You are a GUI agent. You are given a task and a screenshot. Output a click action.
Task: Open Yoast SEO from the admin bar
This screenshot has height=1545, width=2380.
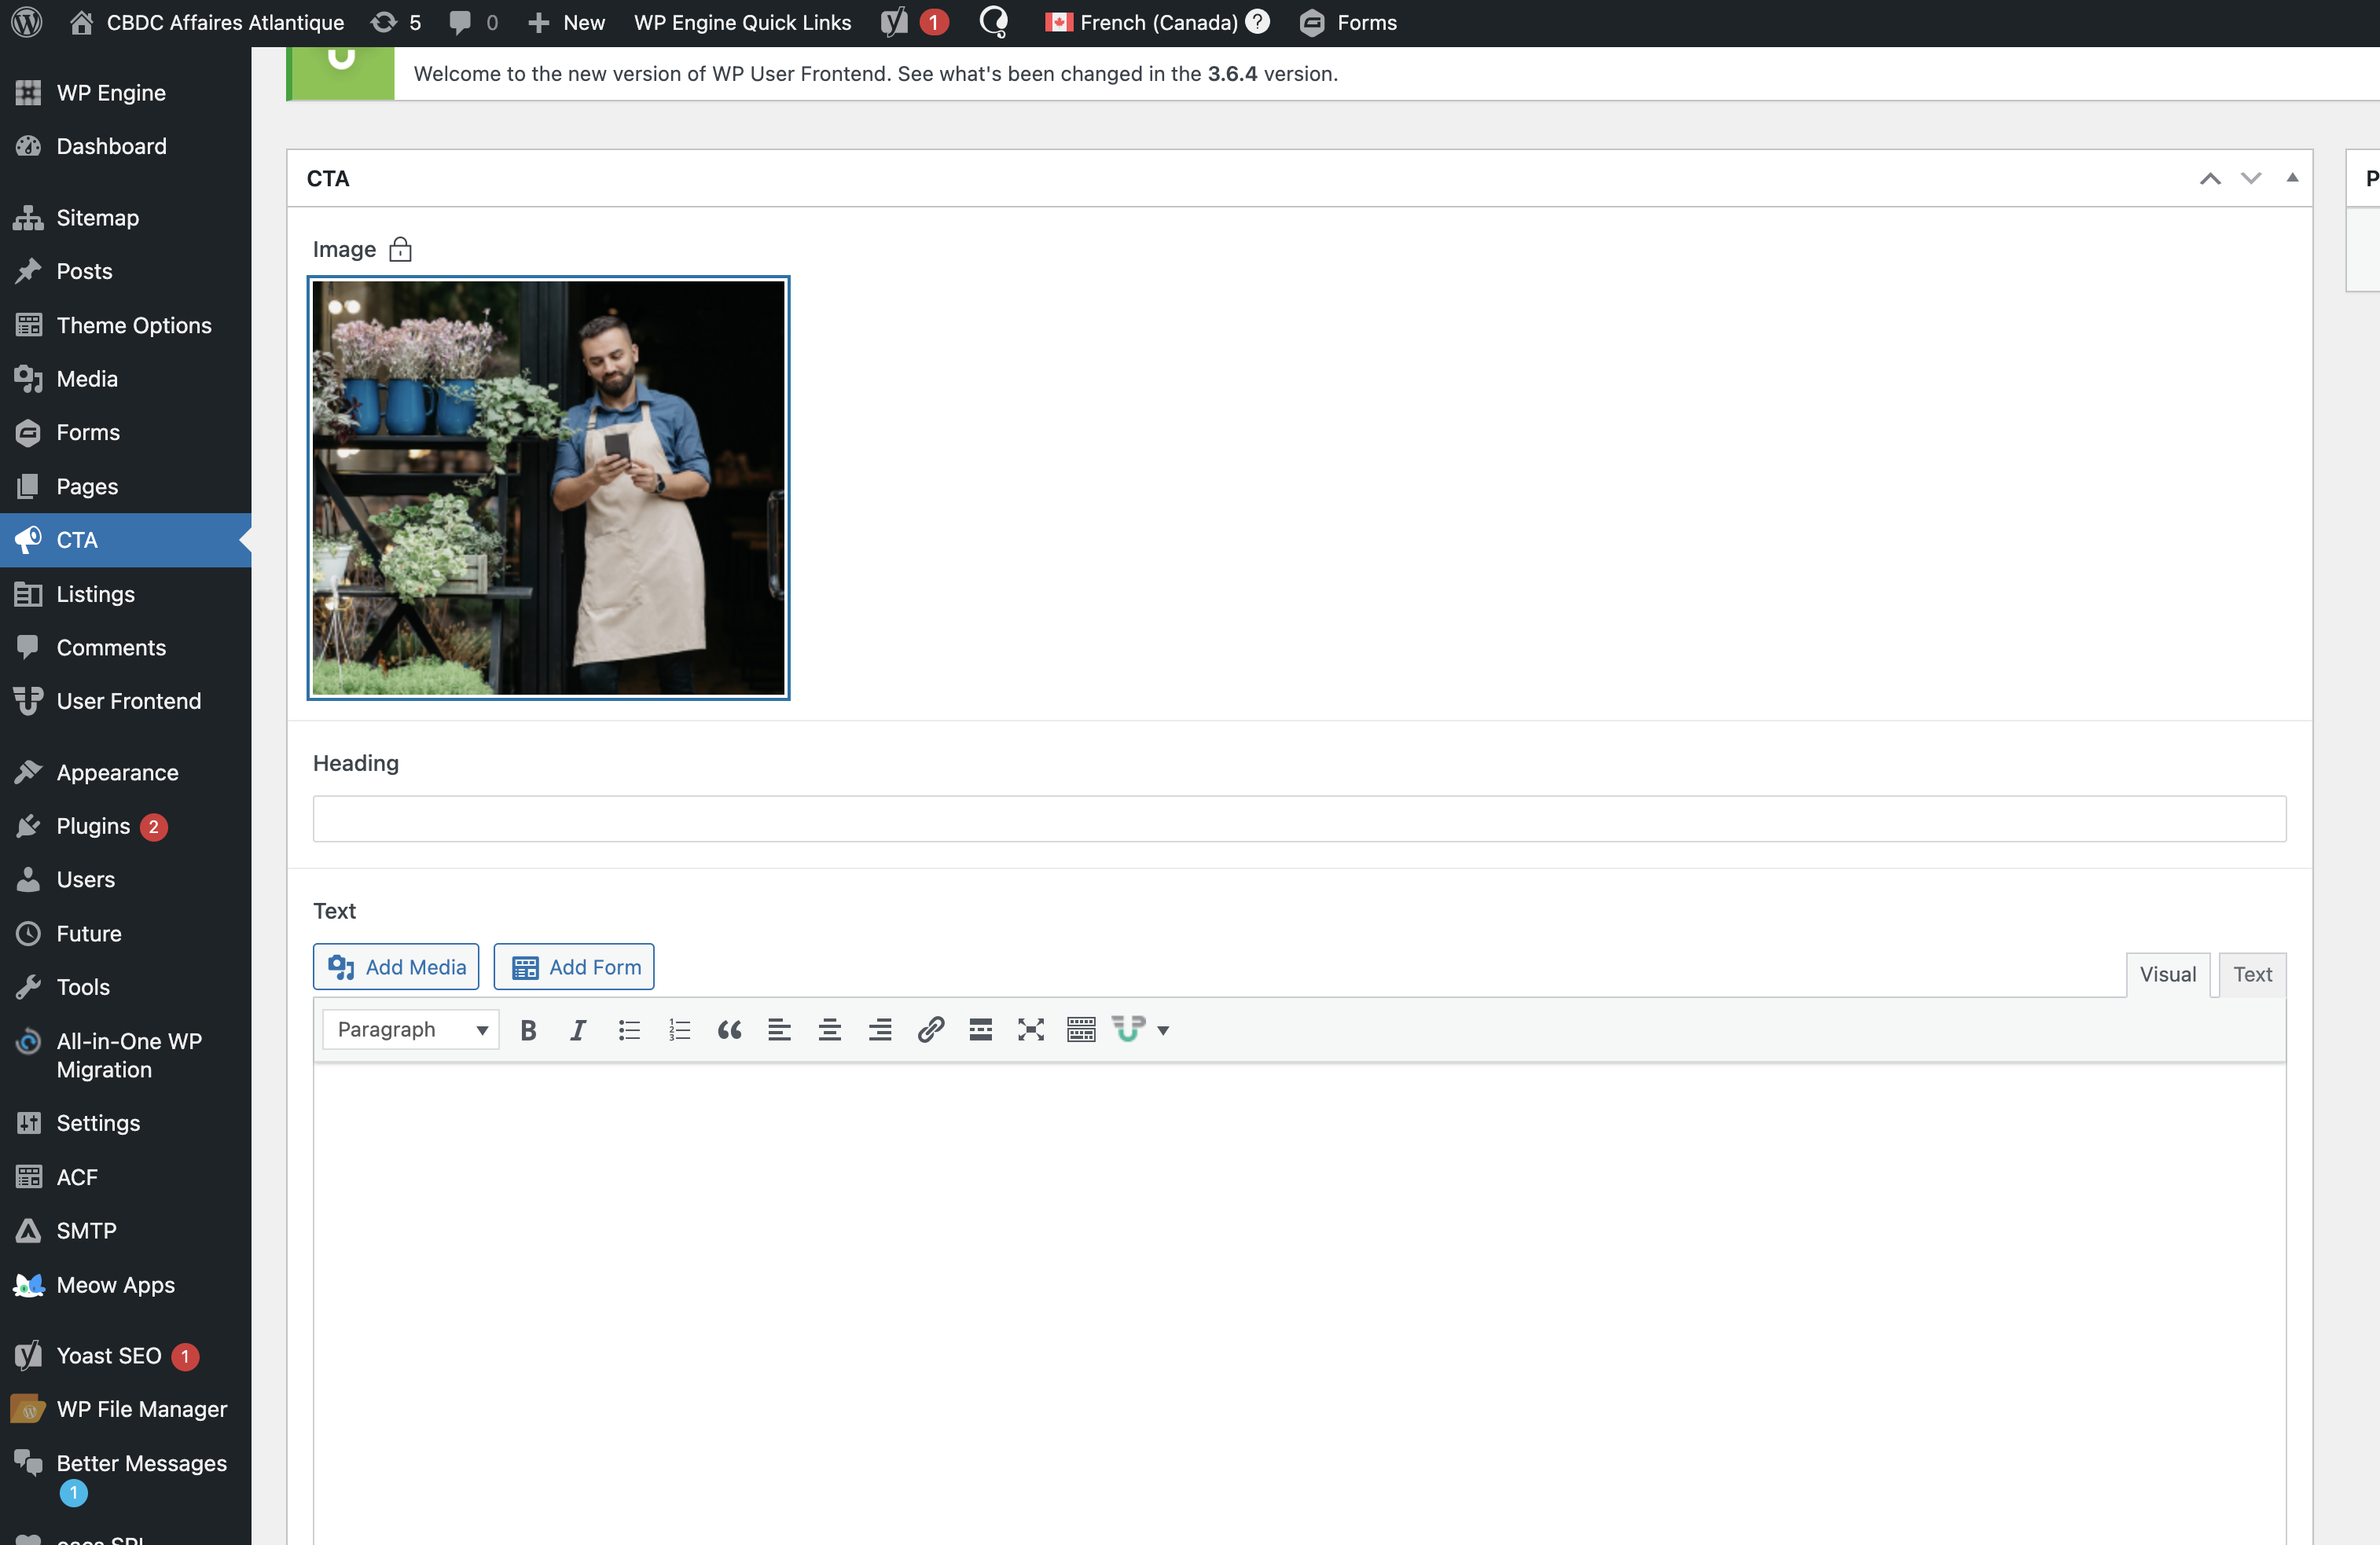pos(895,22)
